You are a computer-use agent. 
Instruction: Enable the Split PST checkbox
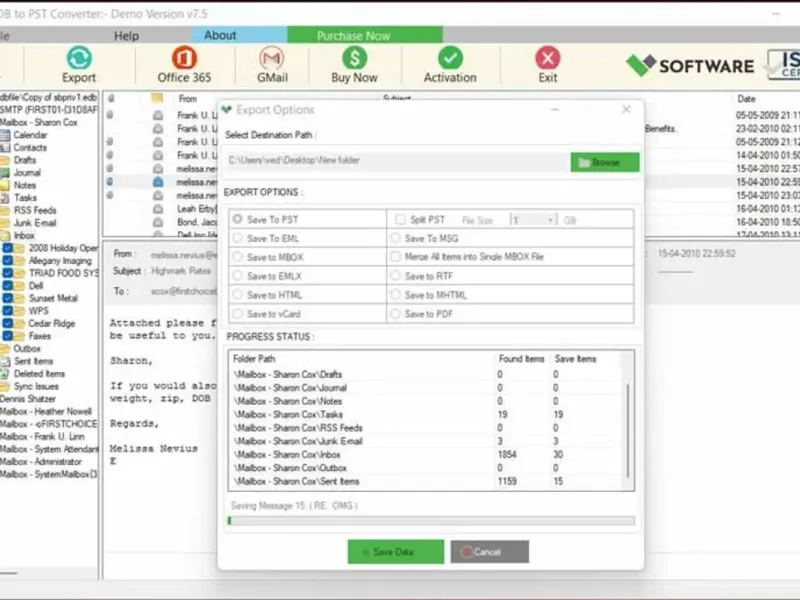pyautogui.click(x=401, y=219)
